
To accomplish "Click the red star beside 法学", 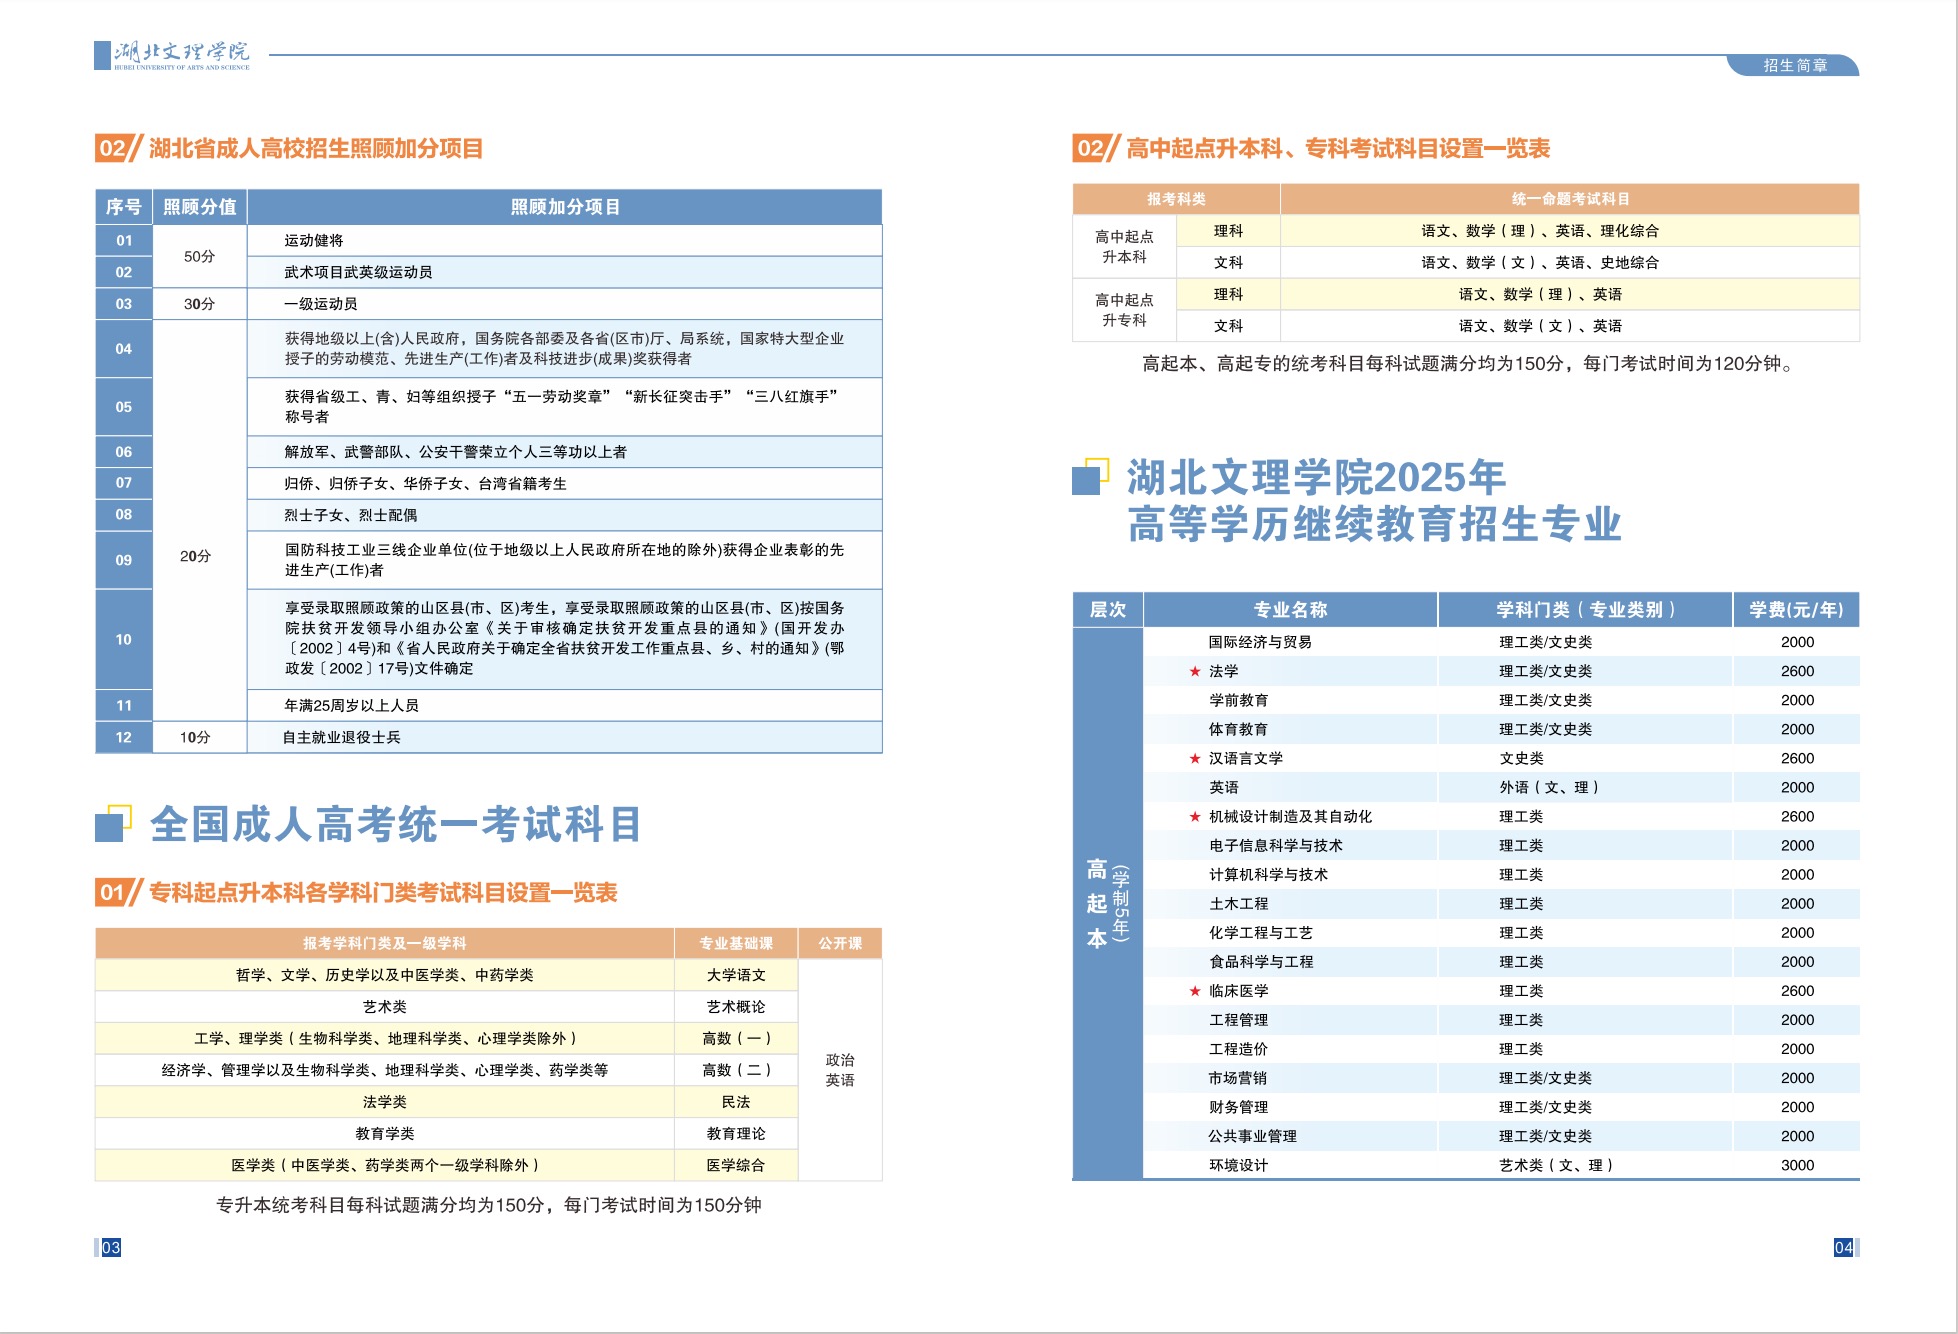I will tap(1194, 671).
